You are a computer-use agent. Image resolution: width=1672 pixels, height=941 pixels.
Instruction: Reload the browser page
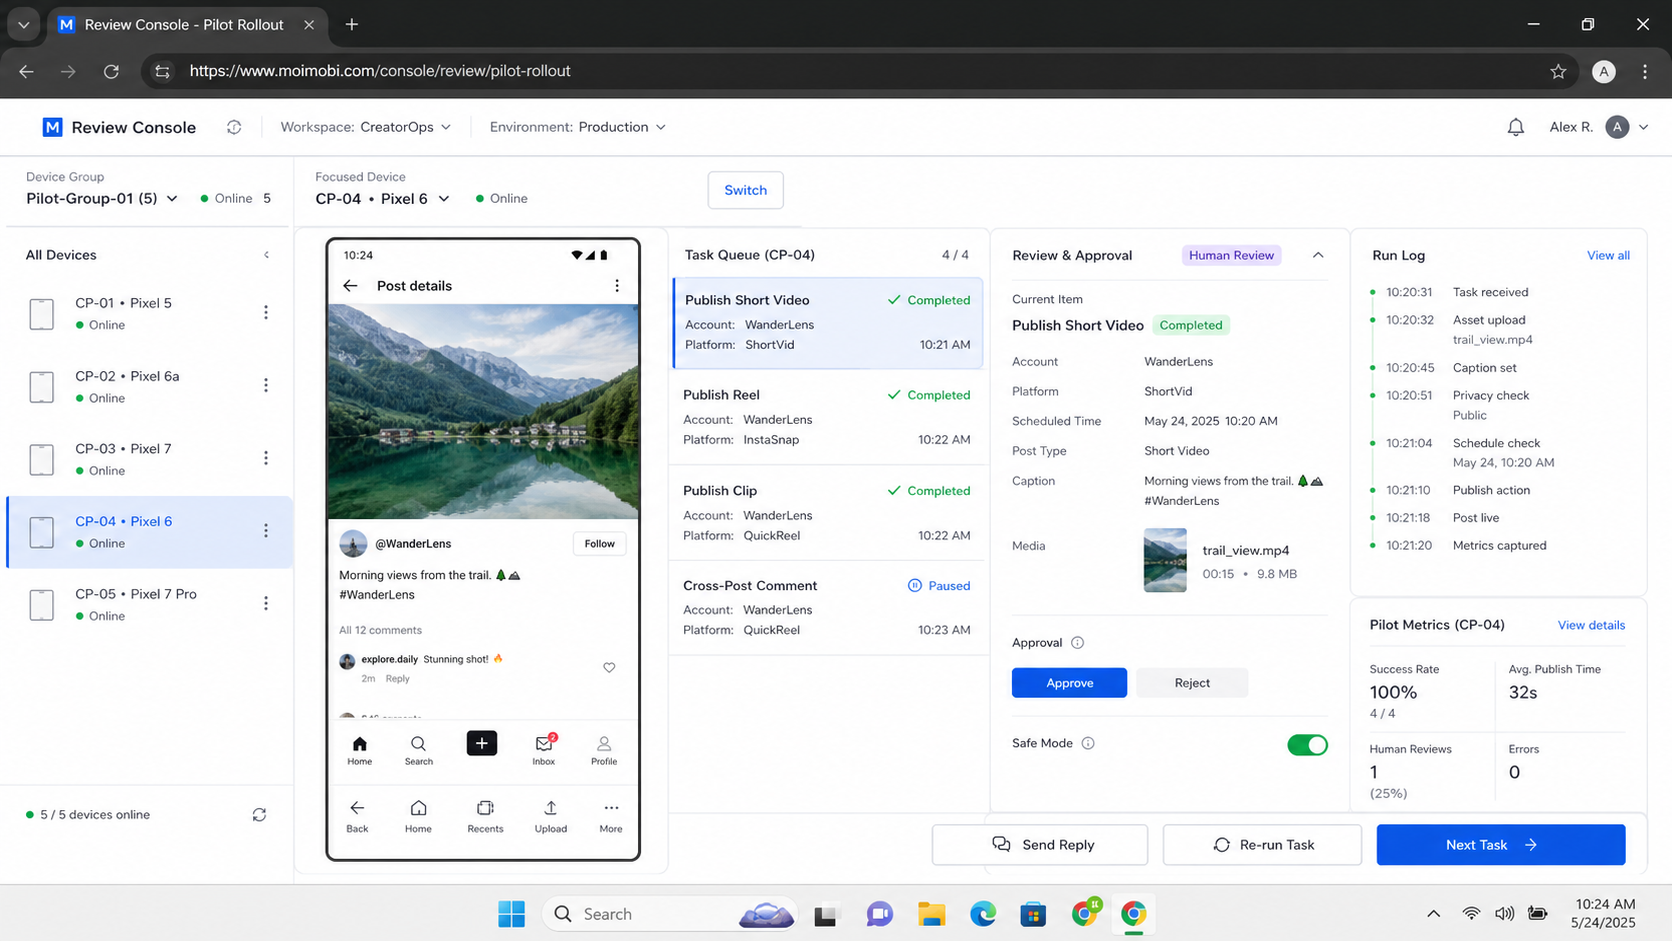point(111,71)
